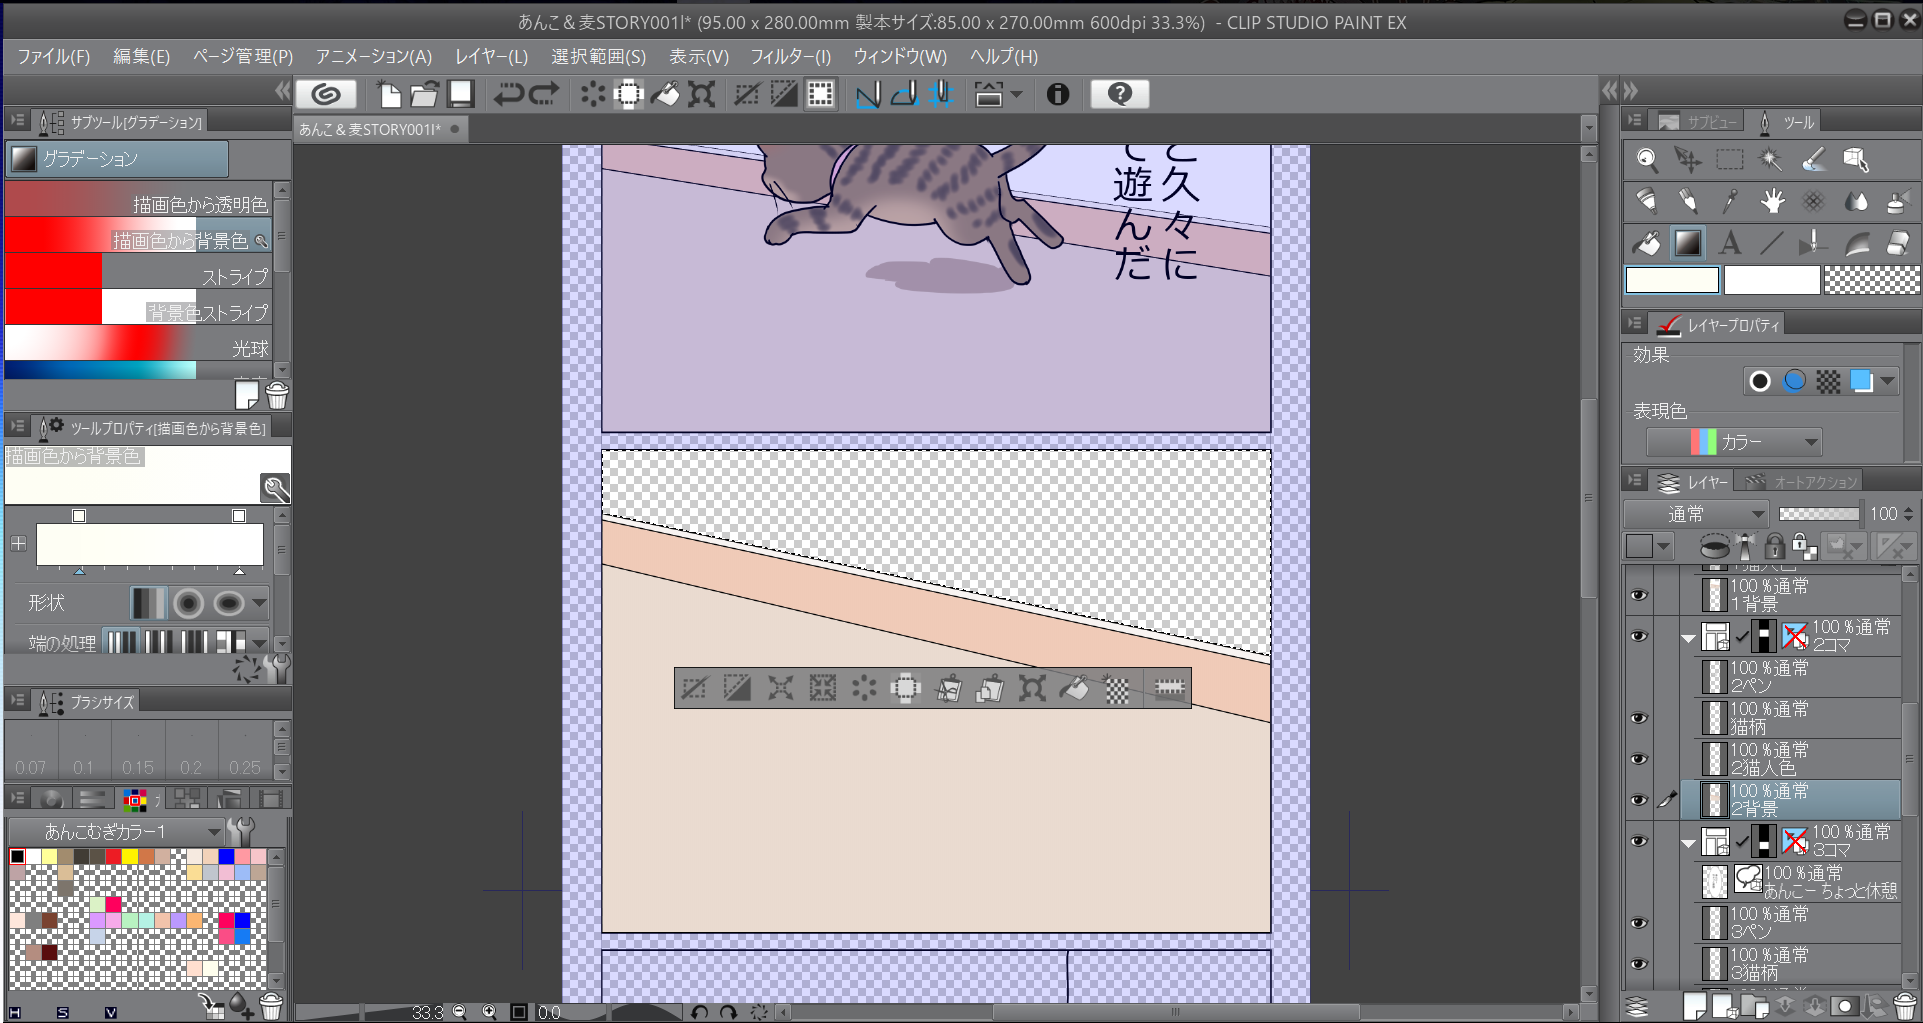
Task: Click the Save icon in the toolbar
Action: (460, 94)
